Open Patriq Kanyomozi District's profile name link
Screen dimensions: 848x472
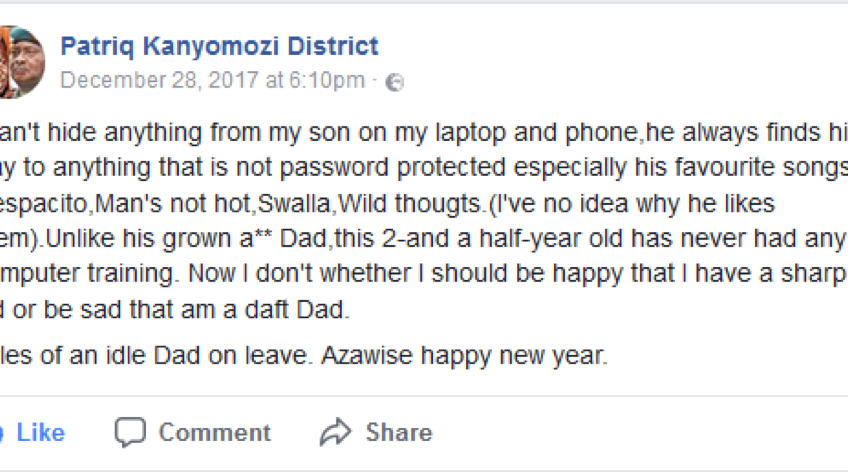click(219, 46)
